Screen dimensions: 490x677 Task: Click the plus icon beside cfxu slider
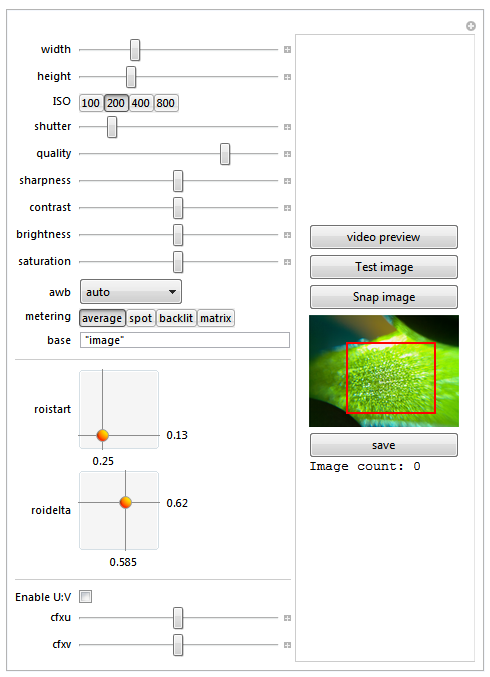click(x=287, y=618)
